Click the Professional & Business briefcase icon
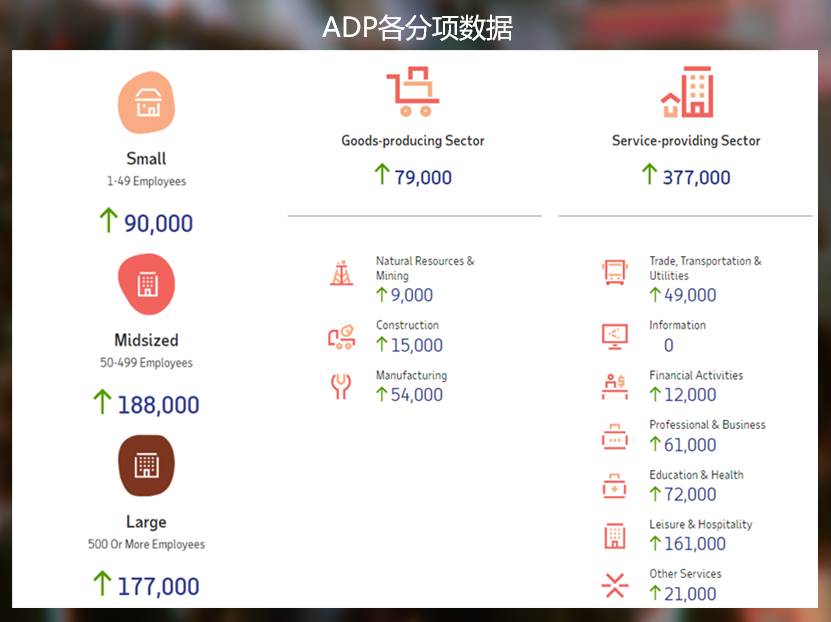 pos(615,437)
